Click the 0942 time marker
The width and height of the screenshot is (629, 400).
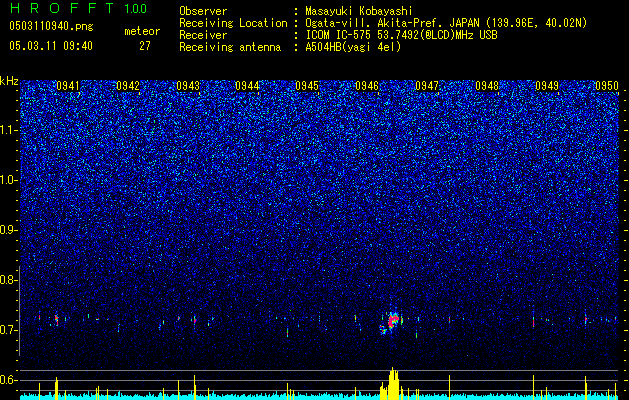point(128,86)
